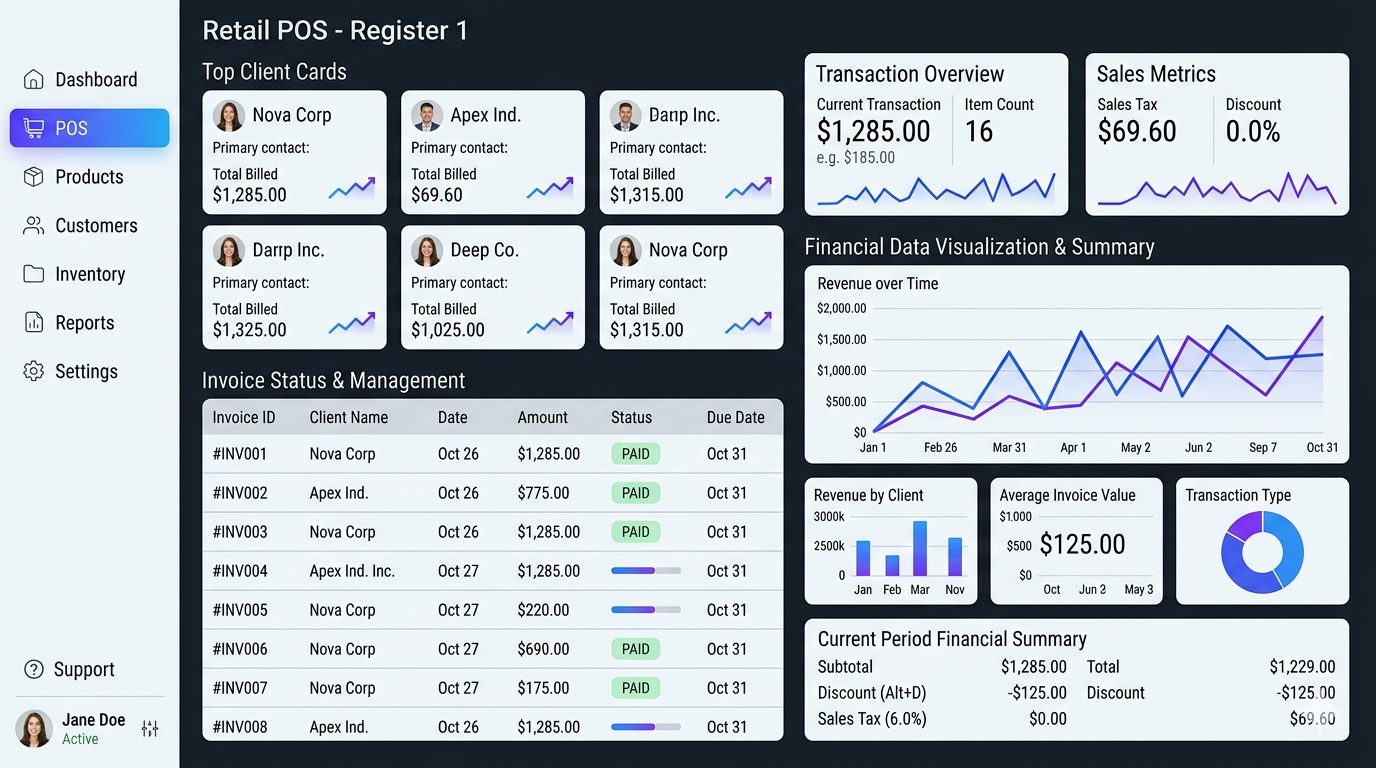Viewport: 1376px width, 768px height.
Task: Click the Customers people icon
Action: pos(34,226)
